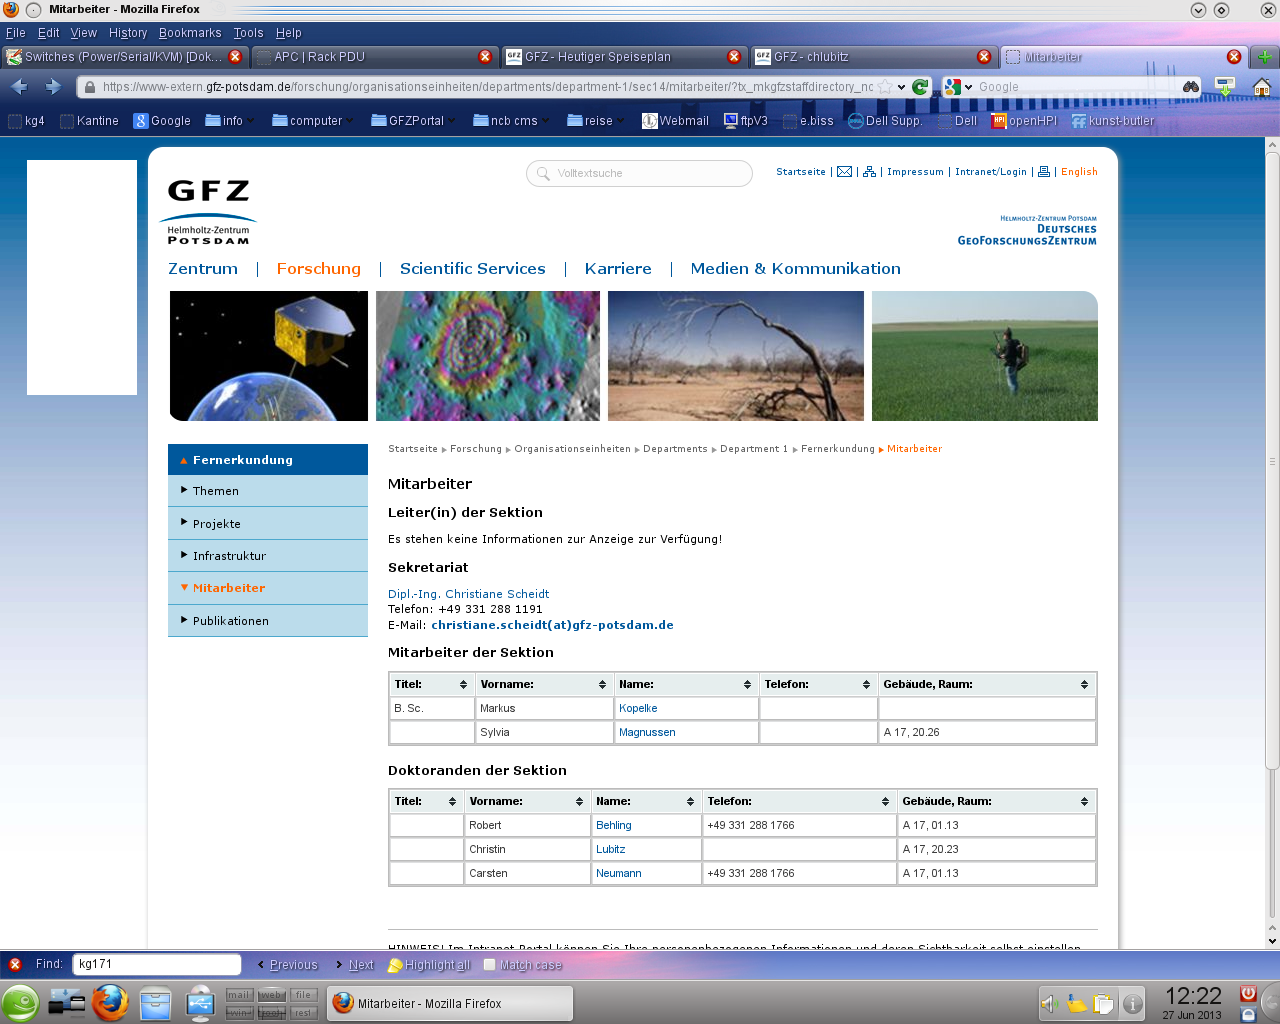Open the 'info' bookmark folder dropdown

coord(230,121)
